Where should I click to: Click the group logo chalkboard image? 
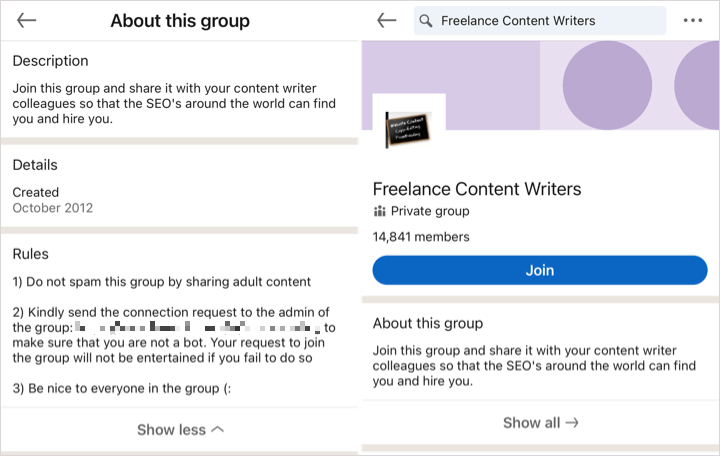[408, 129]
